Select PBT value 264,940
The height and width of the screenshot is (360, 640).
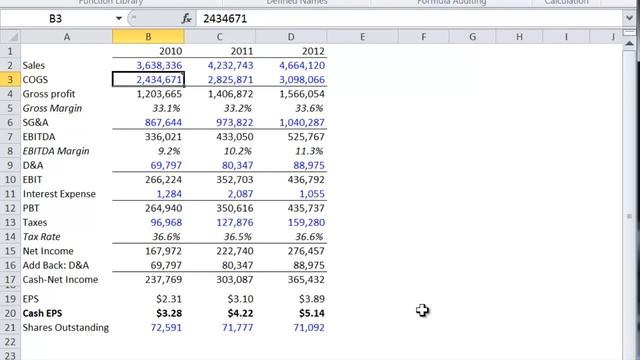click(x=148, y=208)
